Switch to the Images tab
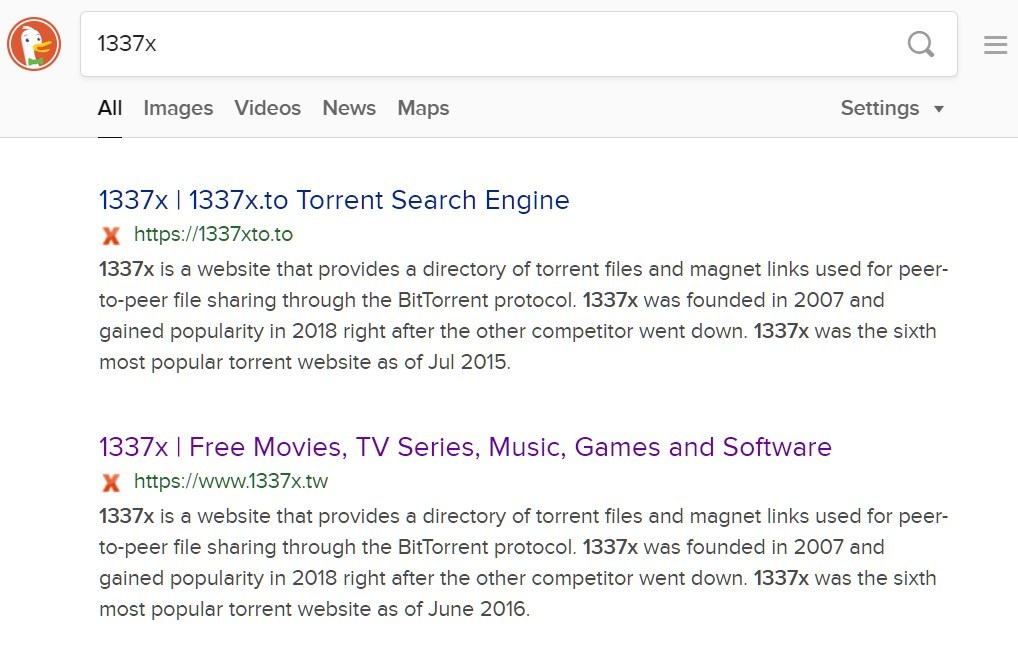This screenshot has width=1018, height=648. (178, 108)
